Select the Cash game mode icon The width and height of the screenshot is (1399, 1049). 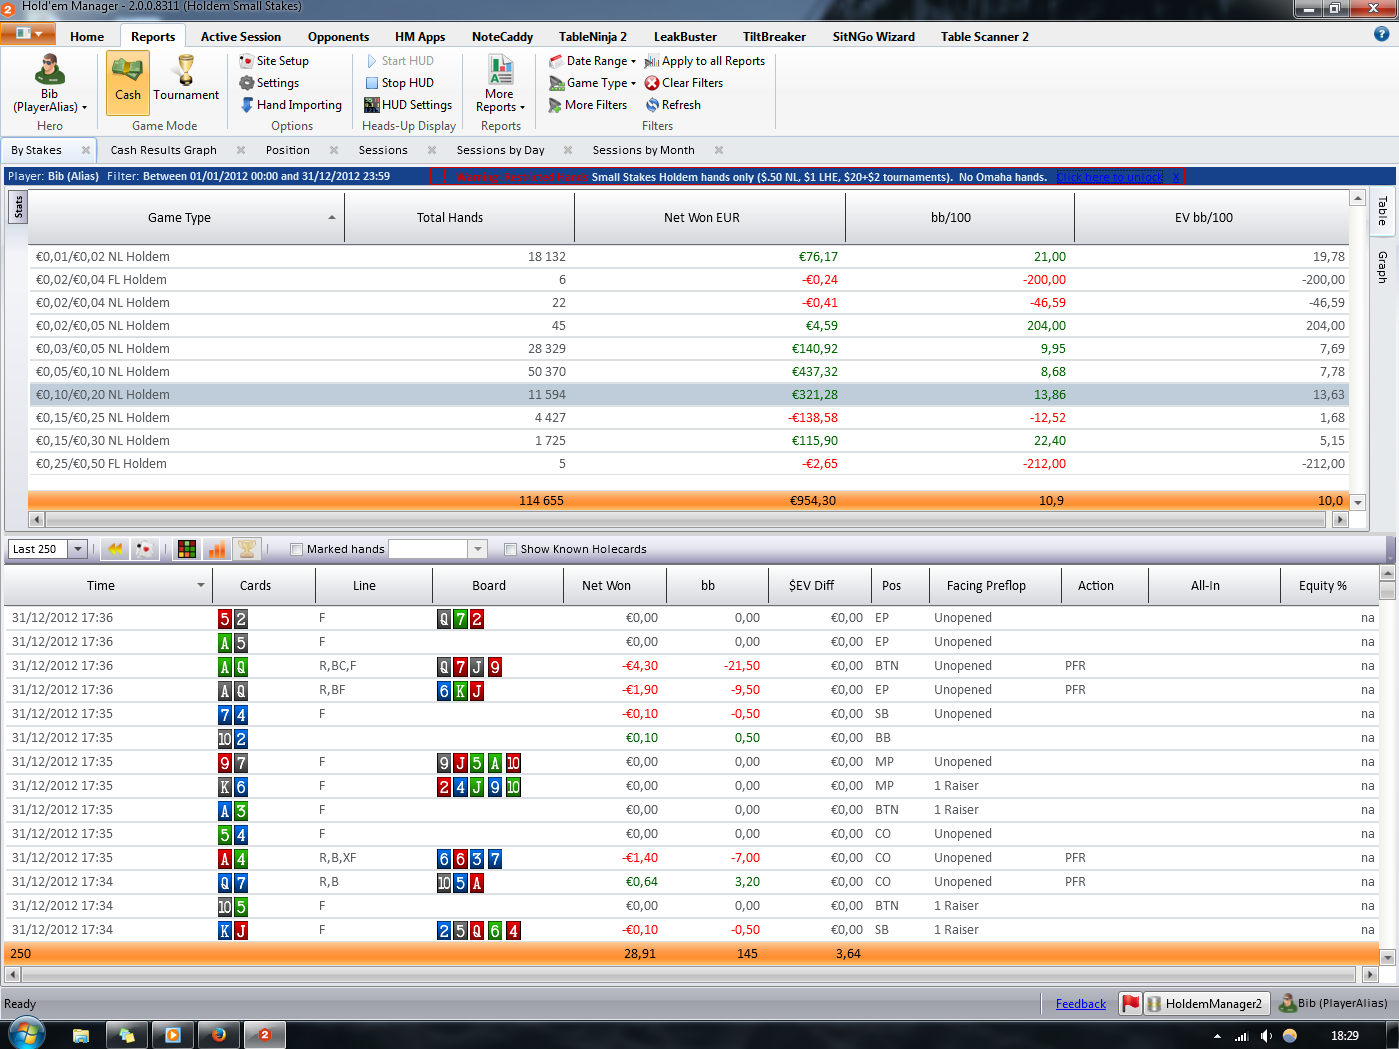coord(127,82)
